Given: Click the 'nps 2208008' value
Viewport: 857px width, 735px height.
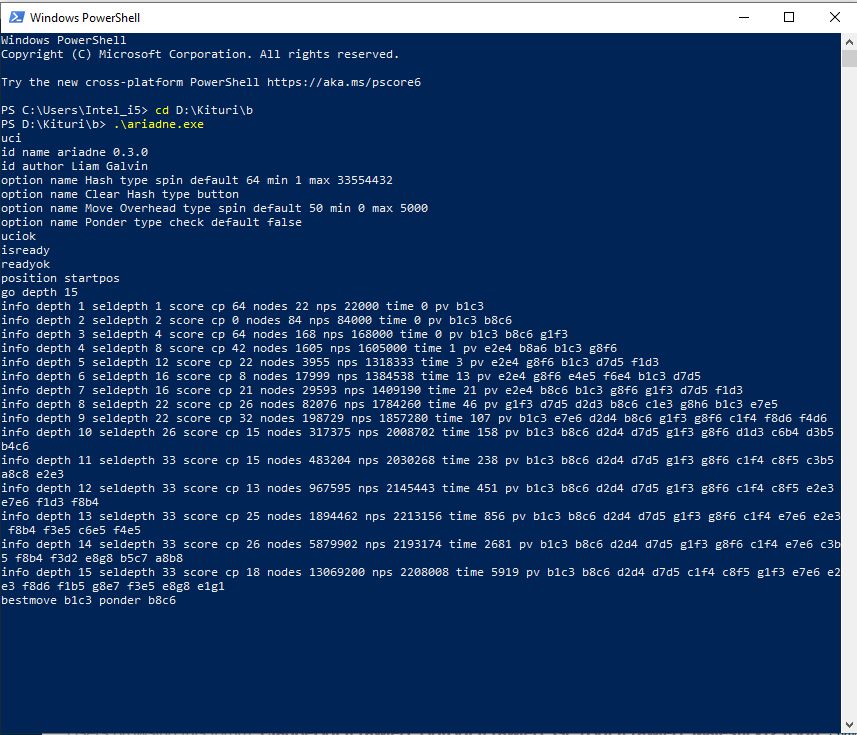Looking at the screenshot, I should 410,572.
